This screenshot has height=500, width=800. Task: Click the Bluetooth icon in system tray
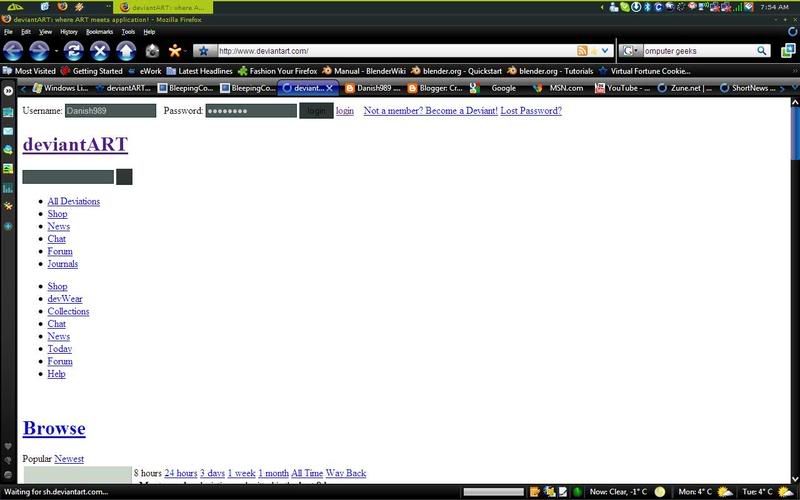(x=647, y=7)
